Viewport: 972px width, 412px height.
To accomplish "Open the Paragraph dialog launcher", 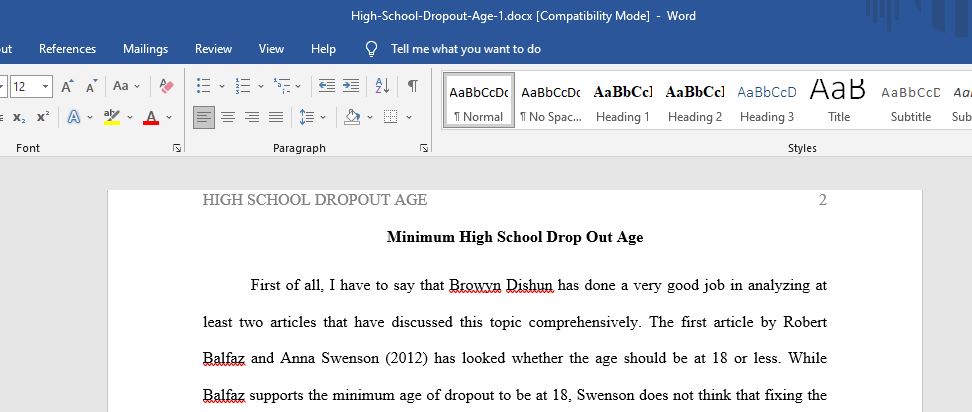I will point(424,148).
